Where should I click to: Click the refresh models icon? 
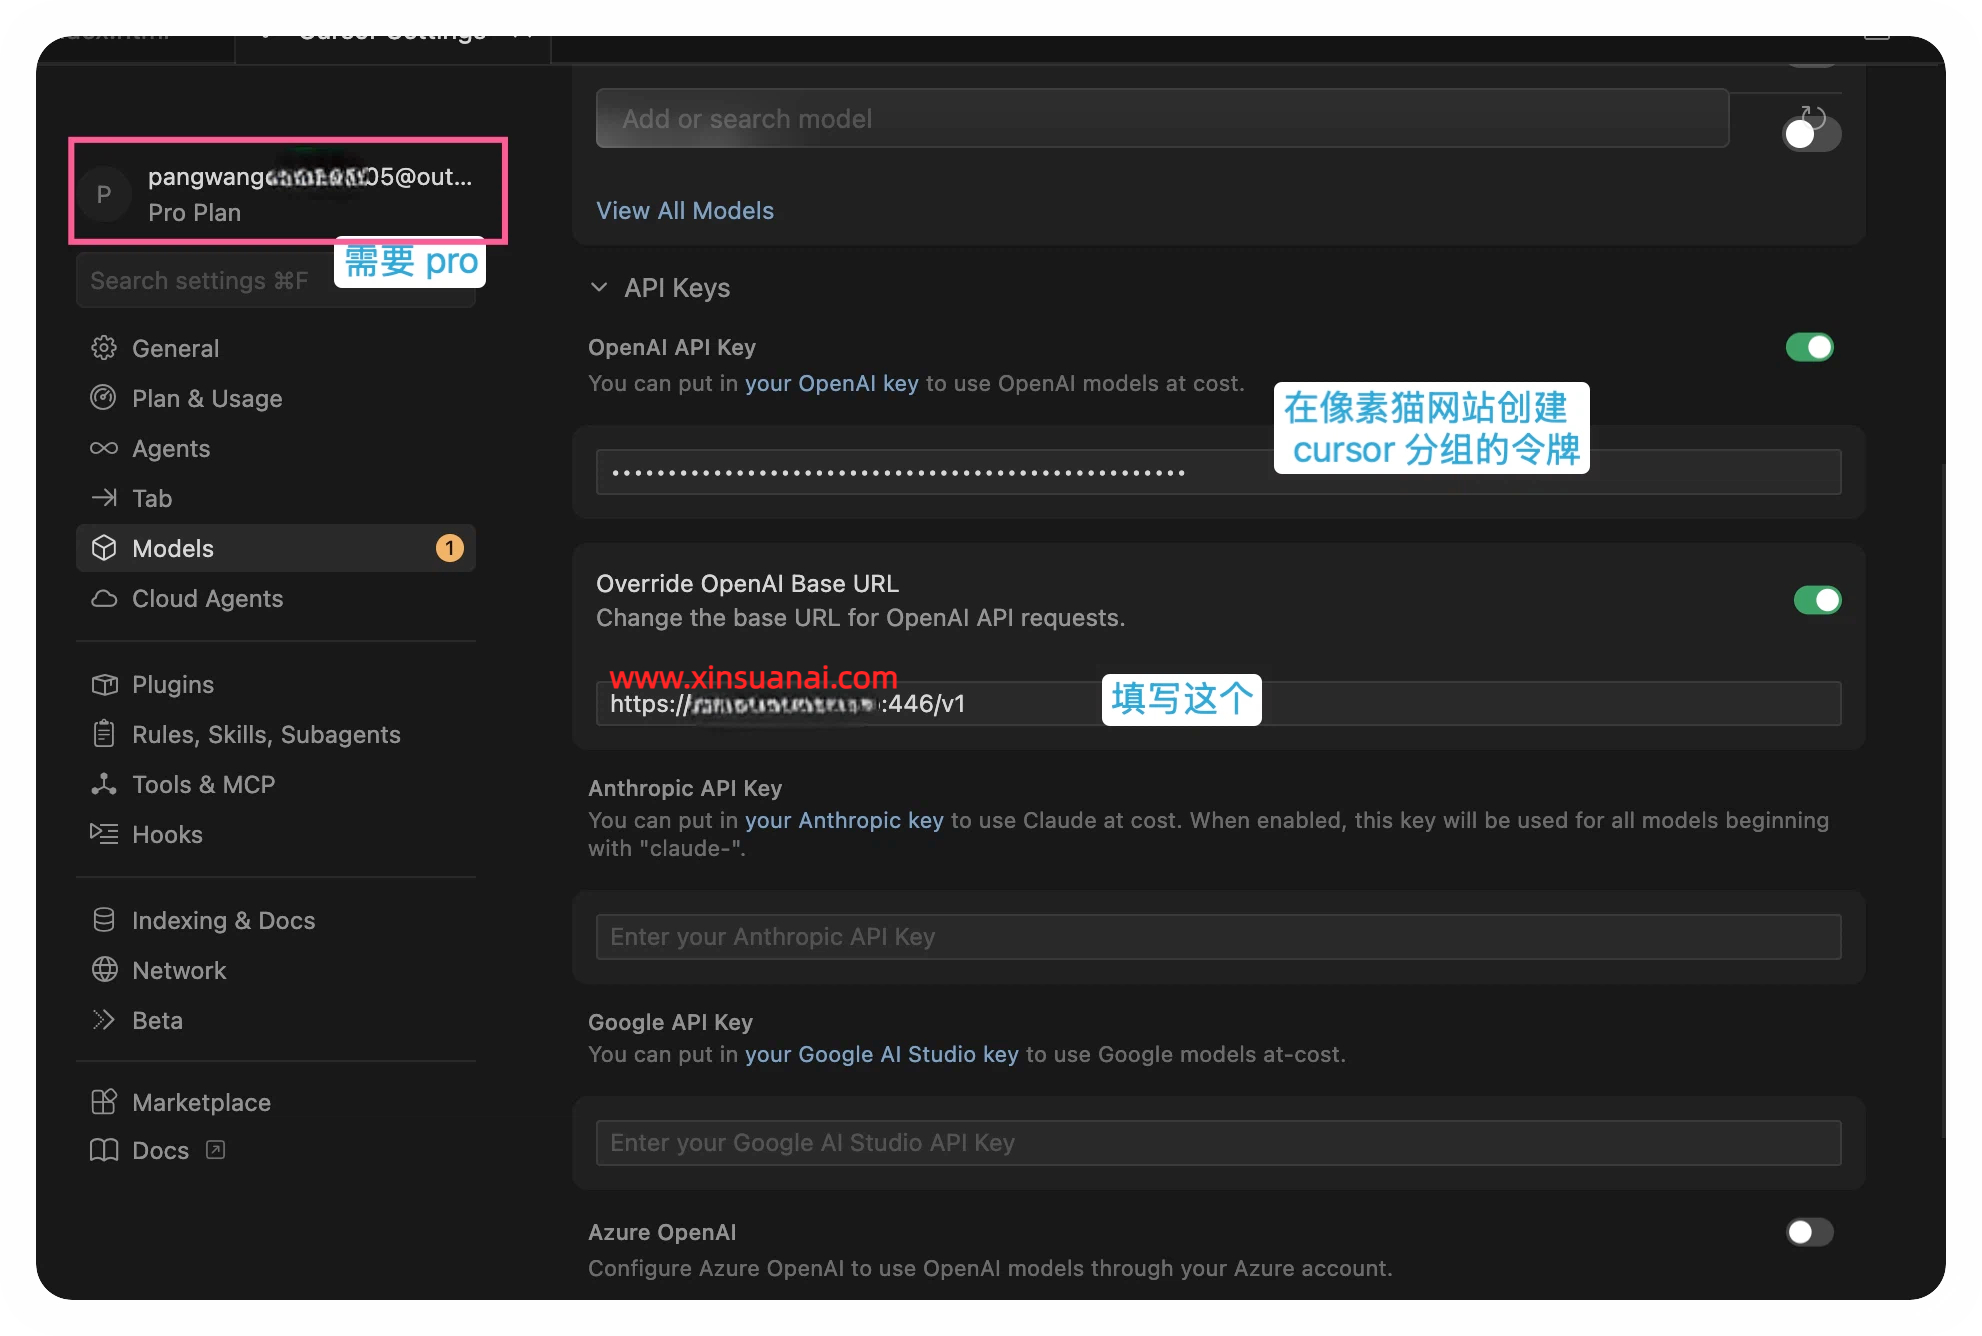(1814, 117)
